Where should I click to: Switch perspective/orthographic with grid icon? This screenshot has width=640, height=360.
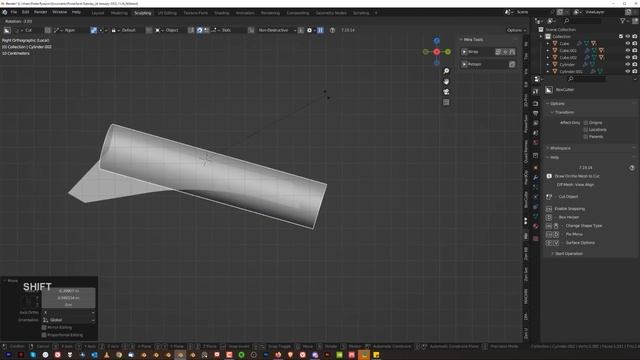tap(446, 102)
